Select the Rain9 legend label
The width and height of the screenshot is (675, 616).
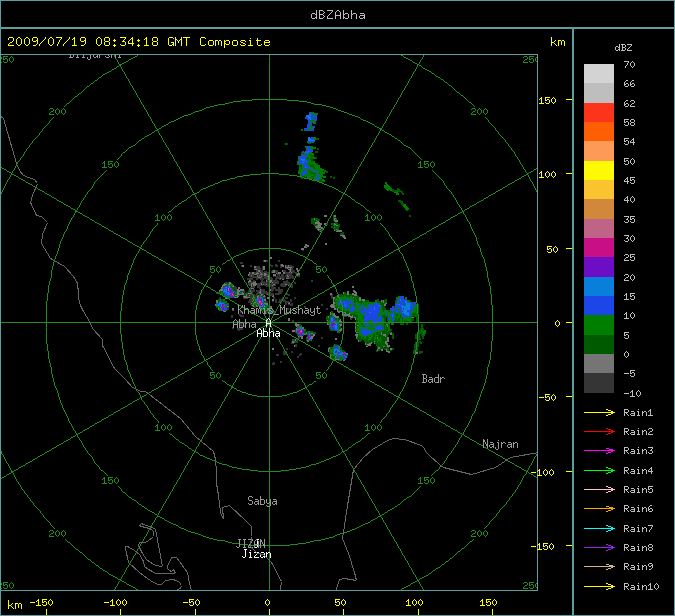coord(638,566)
